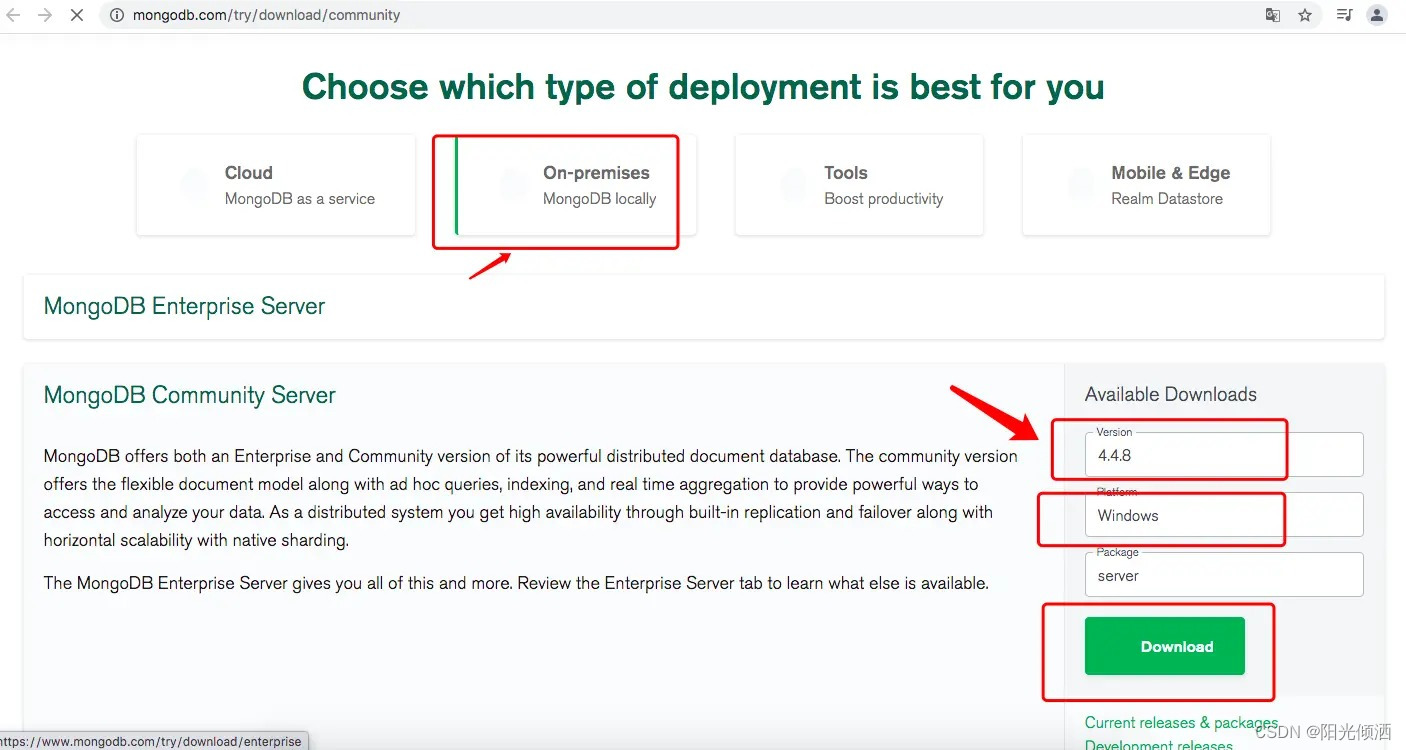This screenshot has height=750, width=1406.
Task: Focus the address bar URL
Action: click(266, 15)
